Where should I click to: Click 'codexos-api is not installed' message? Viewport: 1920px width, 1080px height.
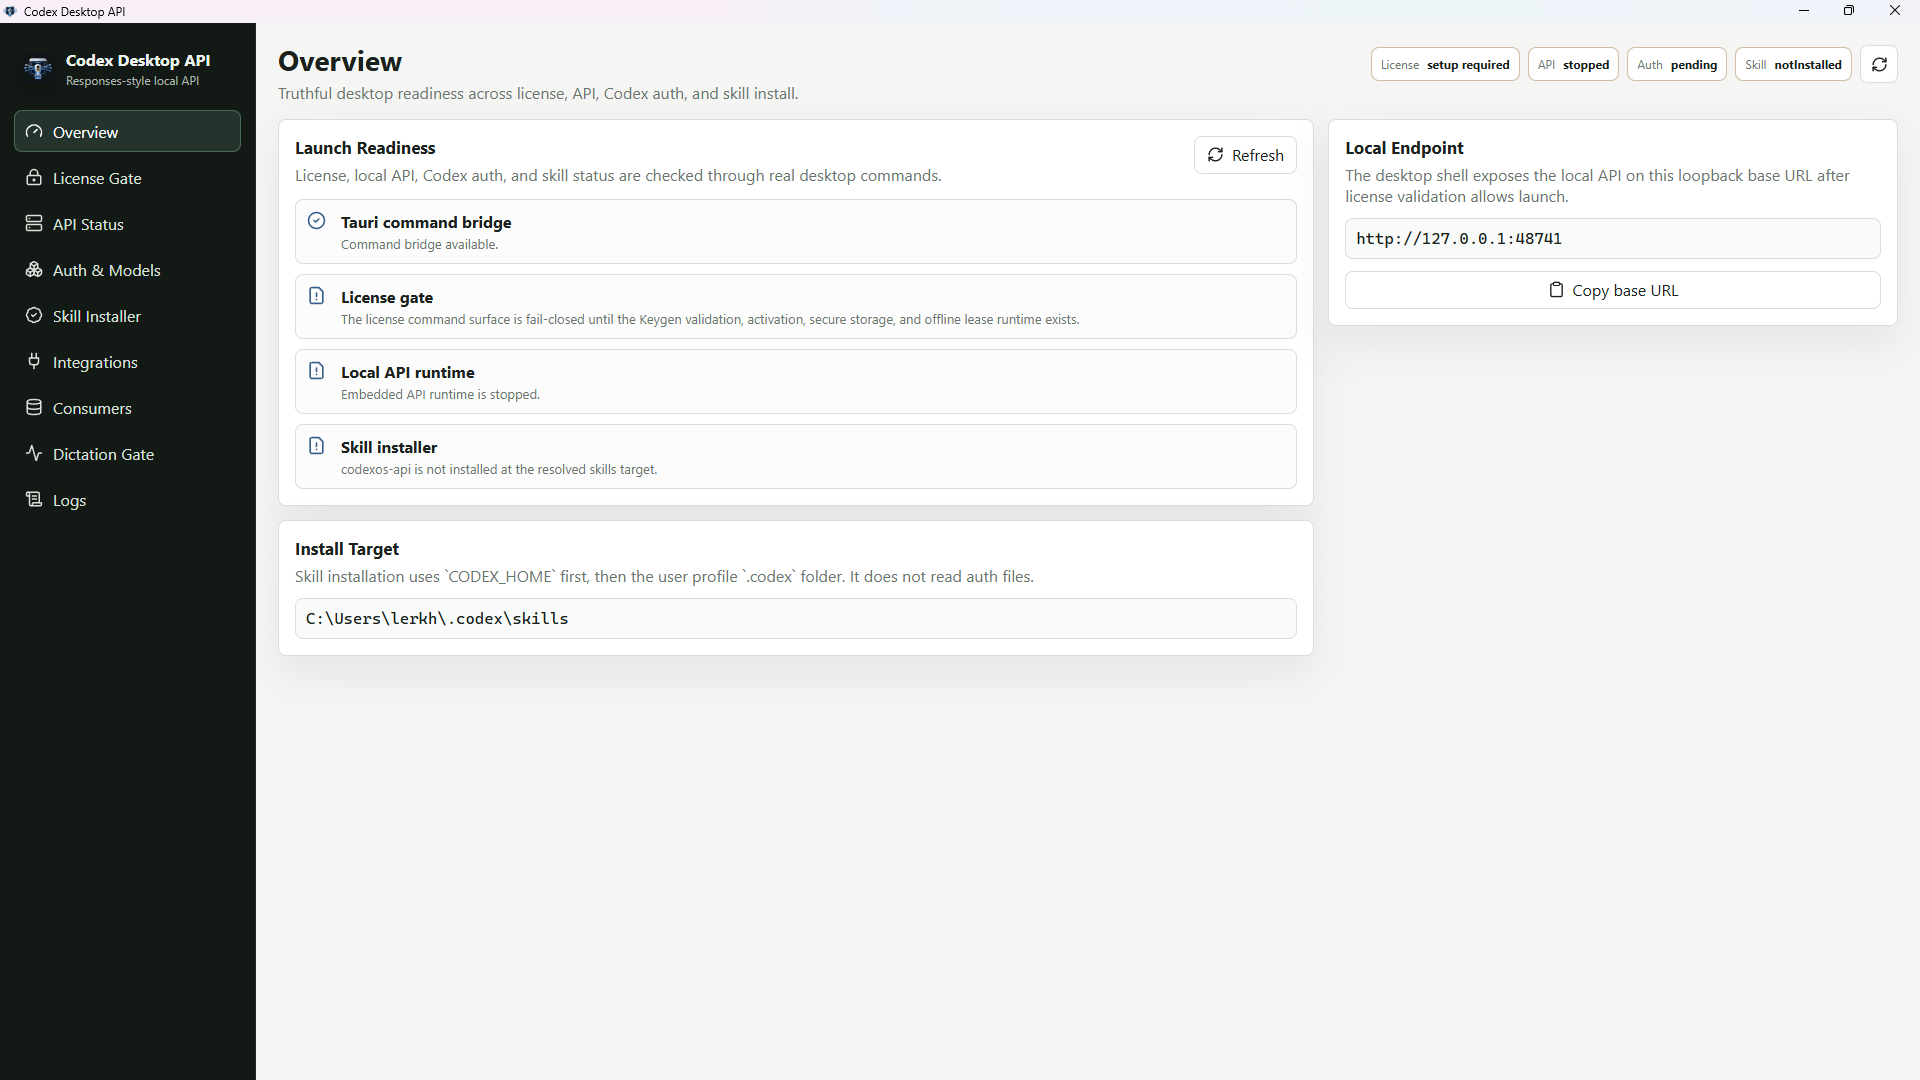[499, 470]
